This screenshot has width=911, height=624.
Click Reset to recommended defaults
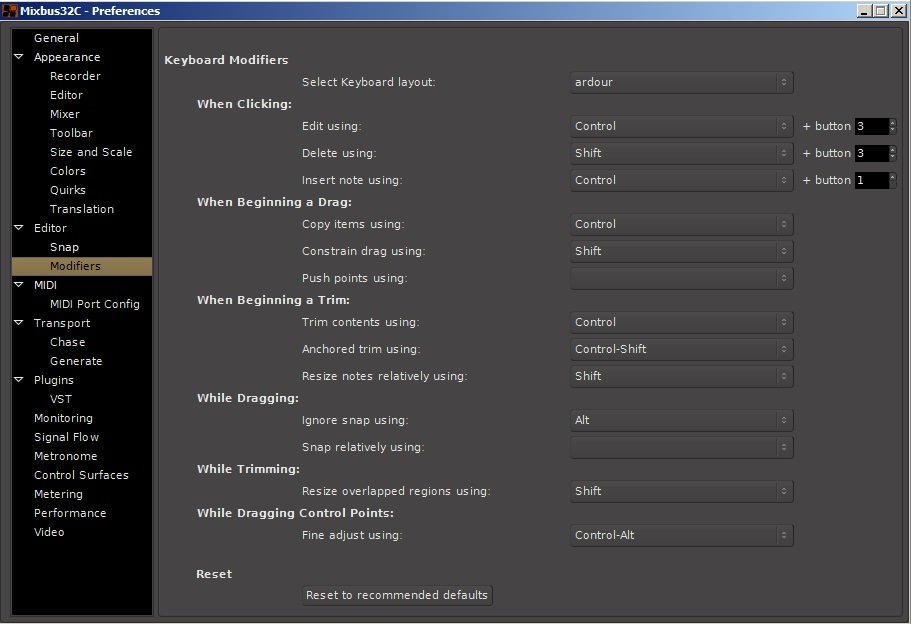tap(397, 596)
